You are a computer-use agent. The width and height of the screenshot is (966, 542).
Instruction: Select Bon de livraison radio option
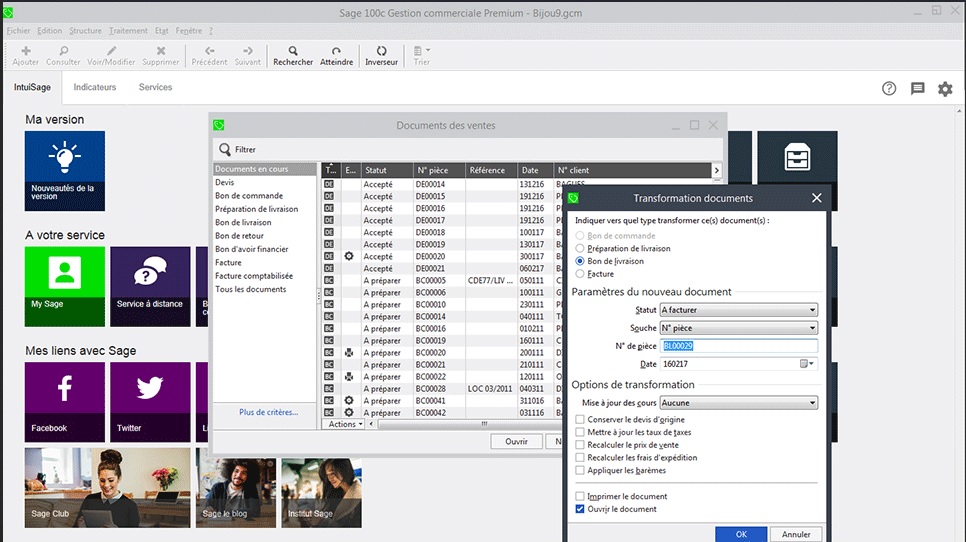(580, 261)
